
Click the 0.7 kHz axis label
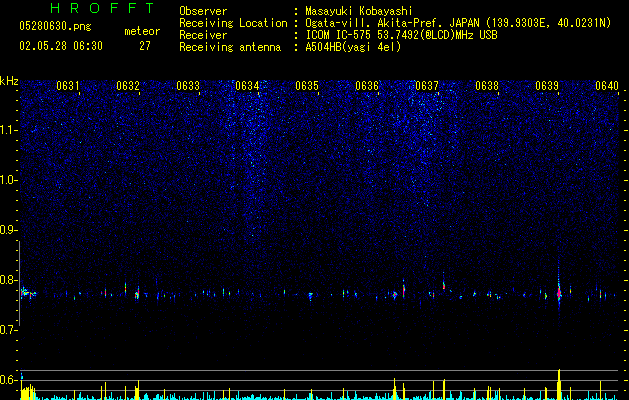[8, 330]
